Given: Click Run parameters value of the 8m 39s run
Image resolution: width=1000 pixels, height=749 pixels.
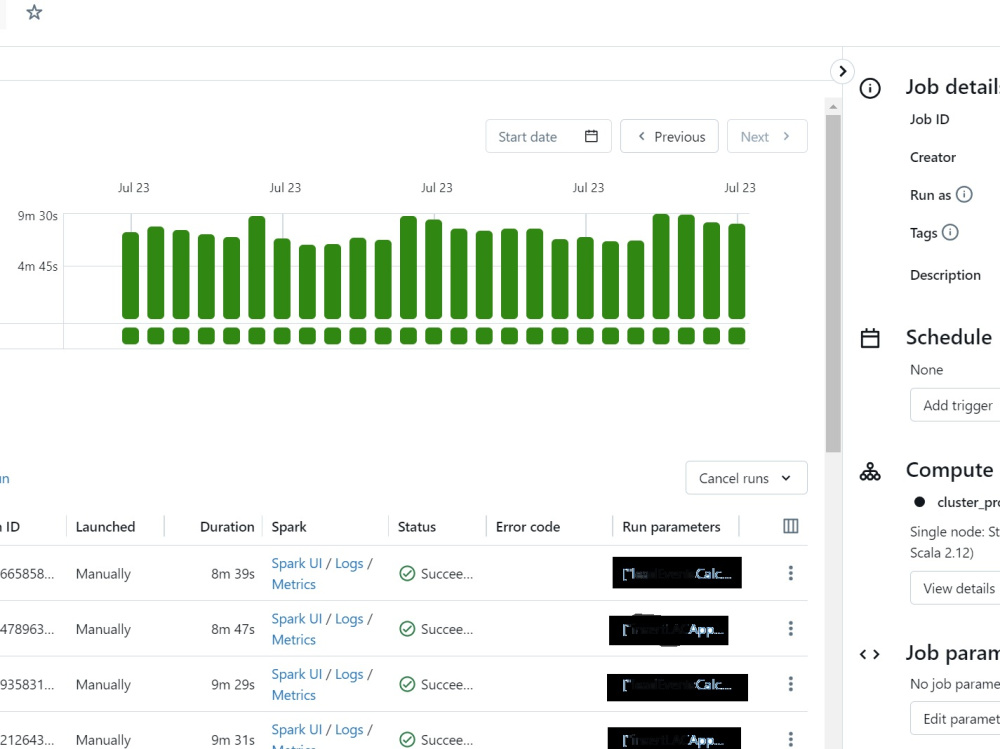Looking at the screenshot, I should pos(677,573).
